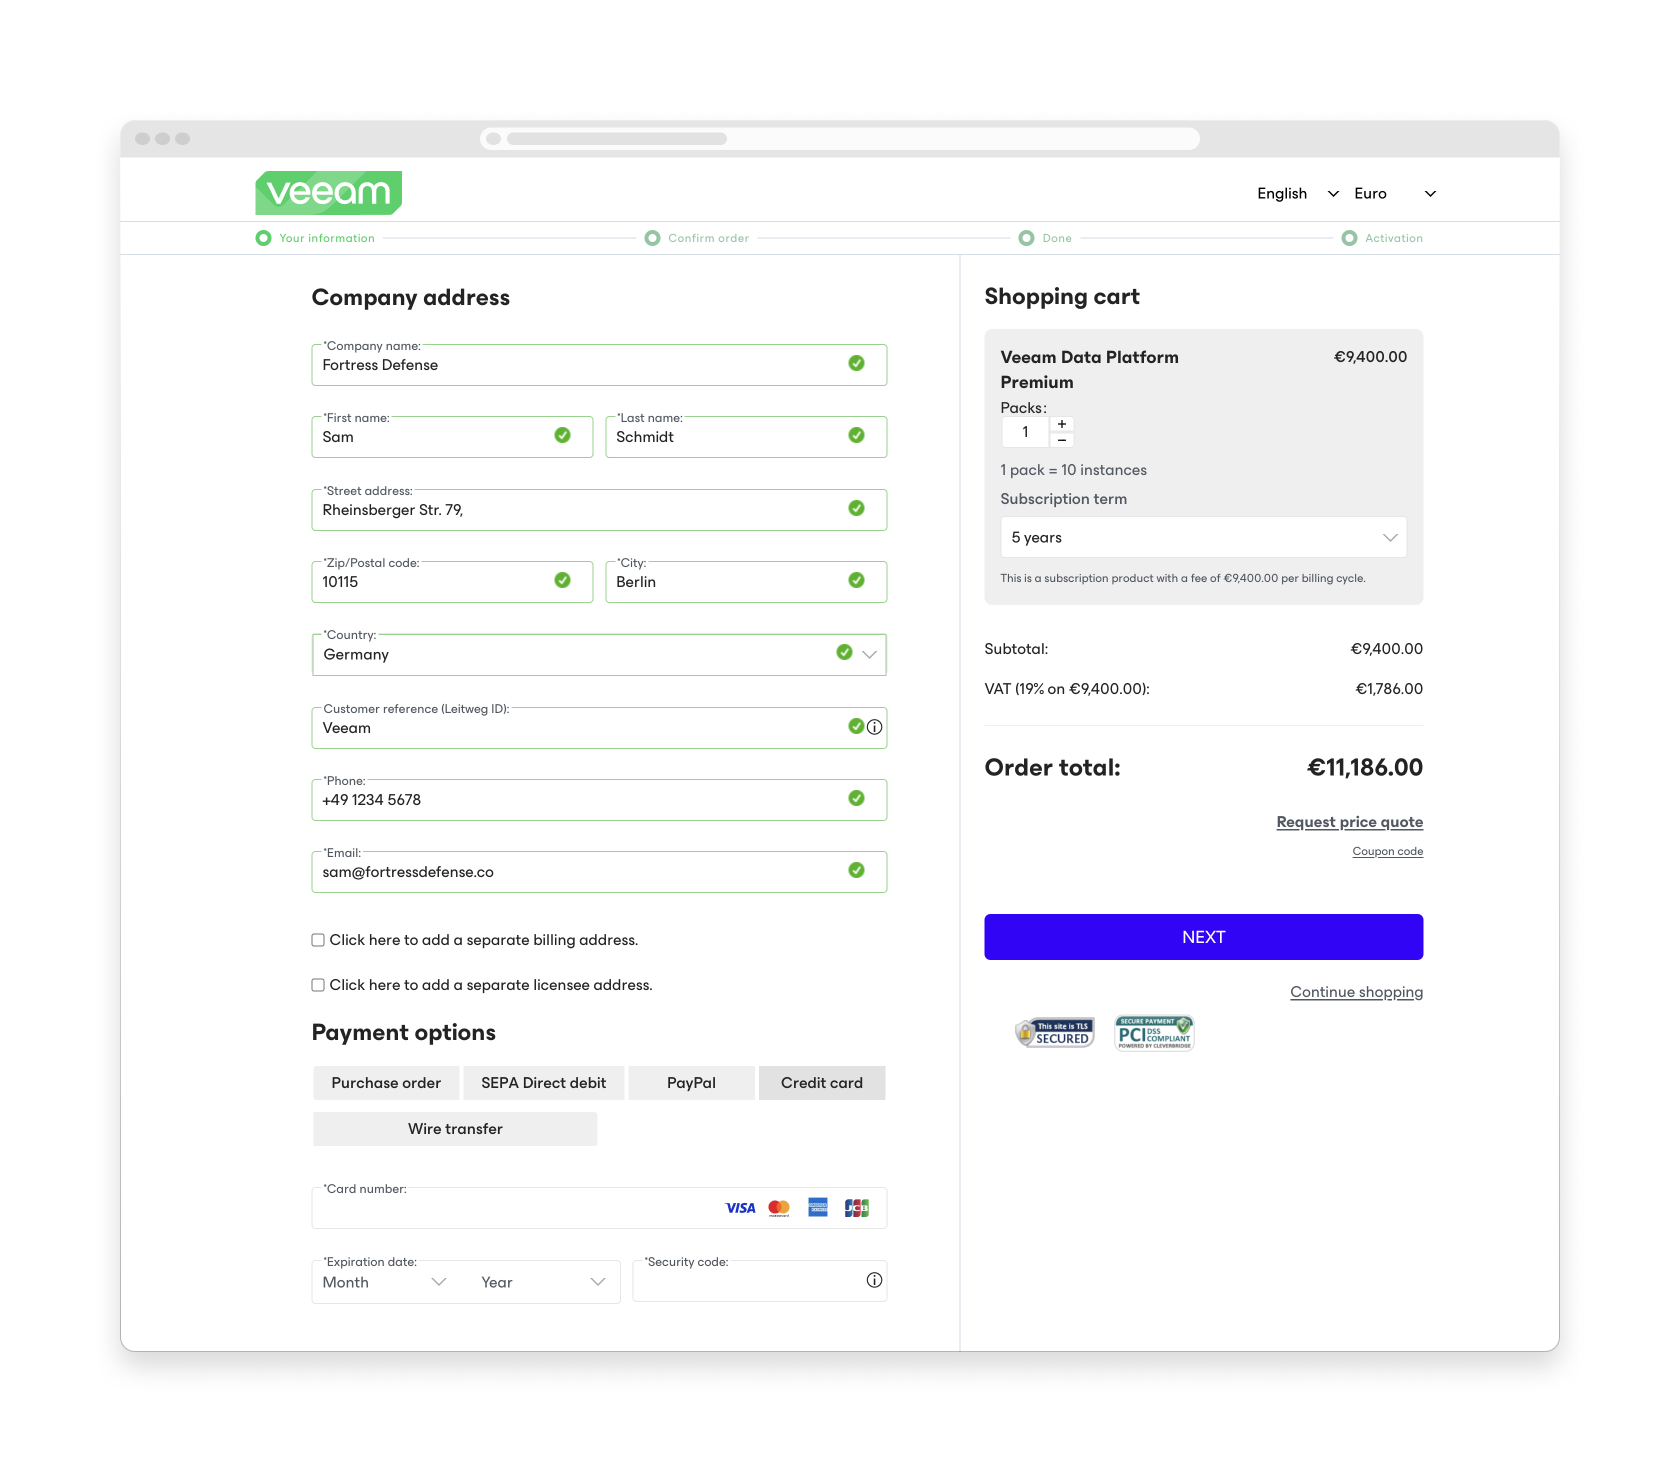Switch to SEPA Direct debit tab

click(543, 1083)
